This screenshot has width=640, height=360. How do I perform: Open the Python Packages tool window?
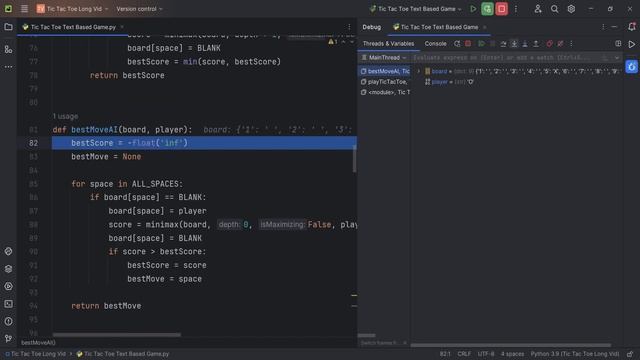8,269
